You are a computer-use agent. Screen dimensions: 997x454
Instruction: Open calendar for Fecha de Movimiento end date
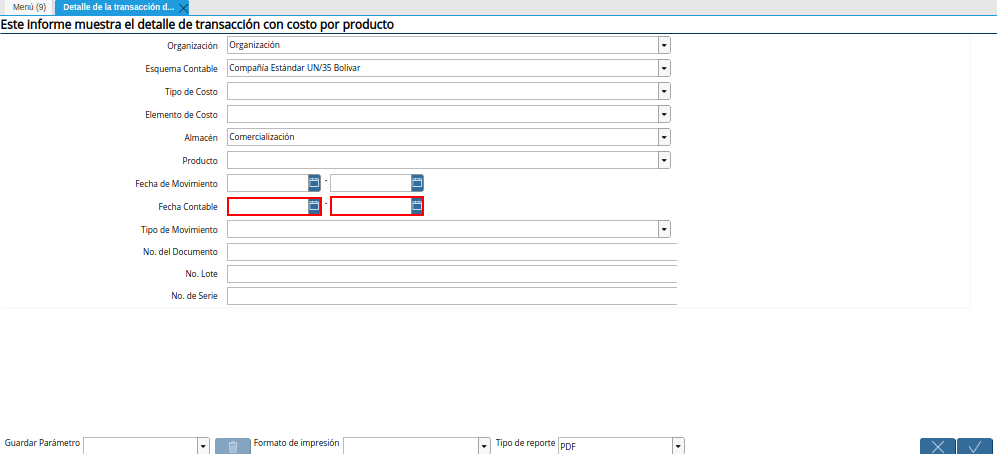click(417, 183)
